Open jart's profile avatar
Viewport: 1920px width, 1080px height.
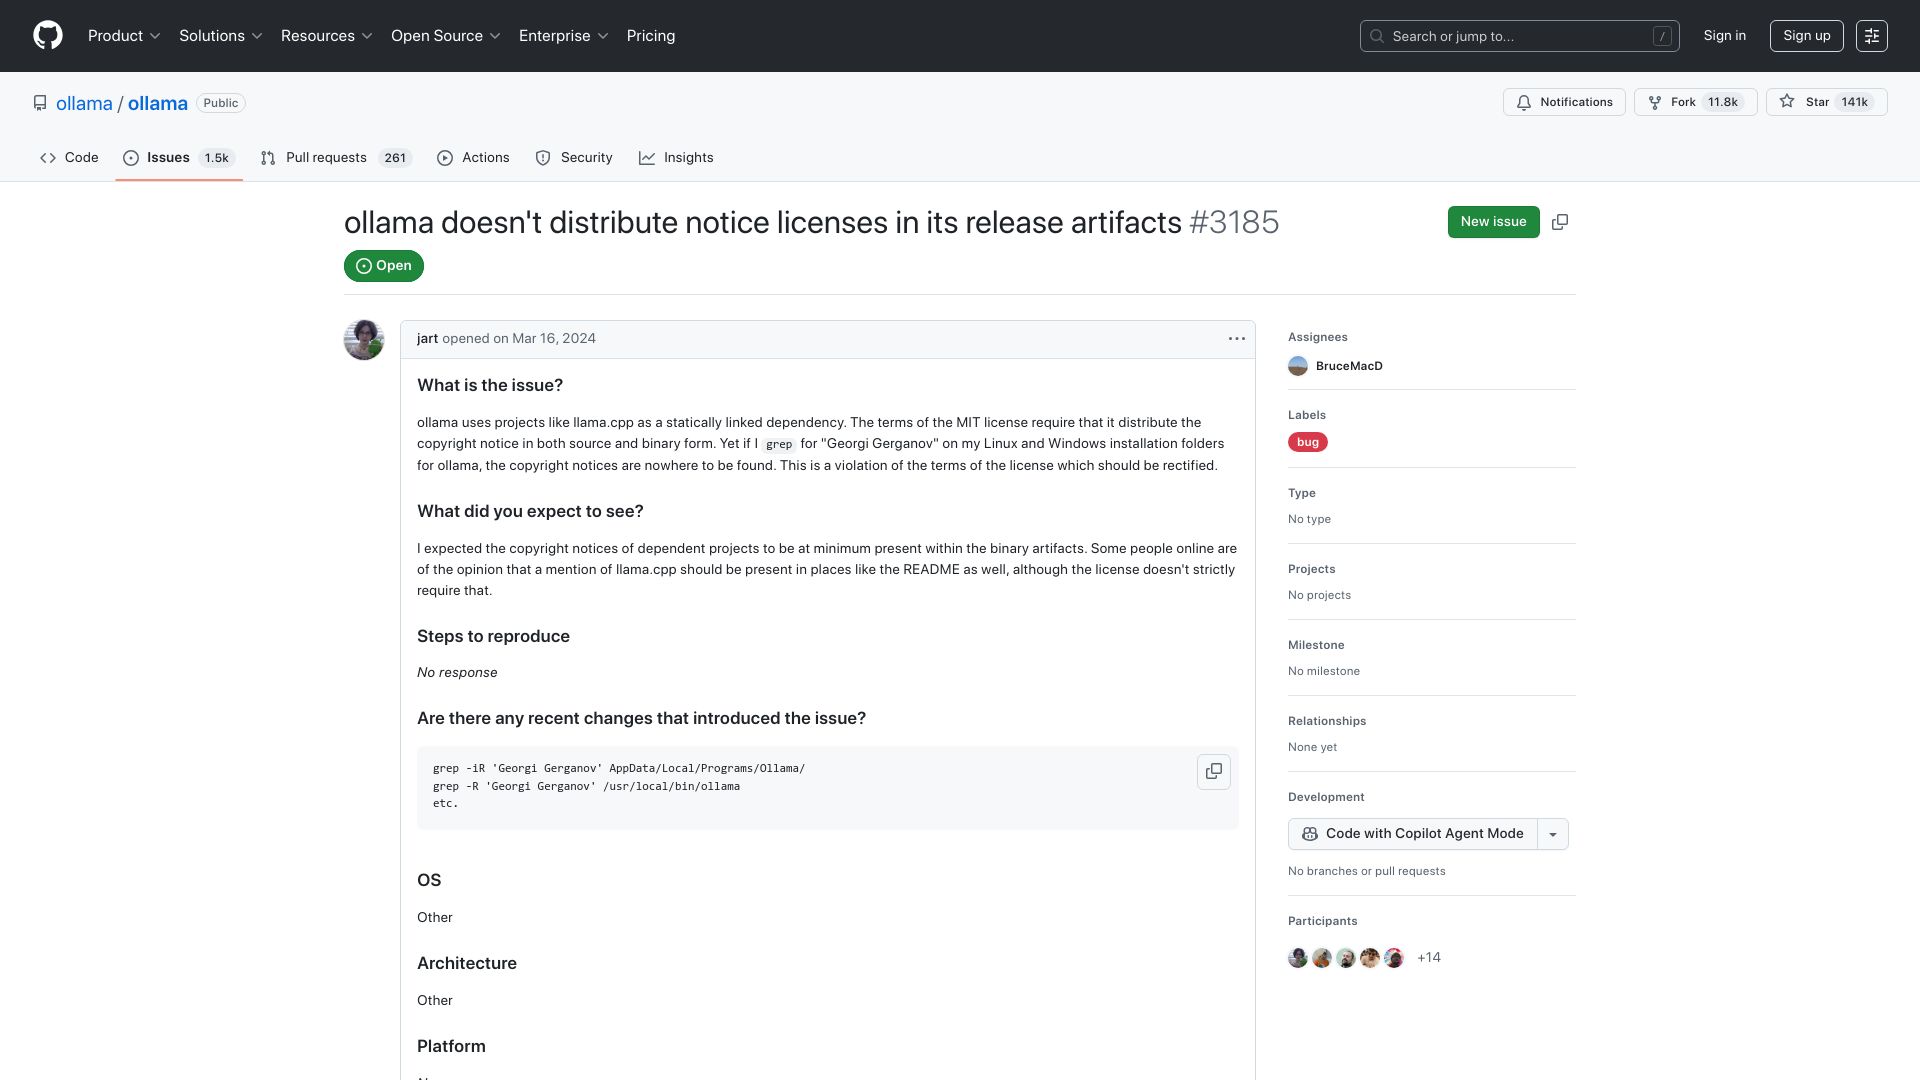(364, 340)
